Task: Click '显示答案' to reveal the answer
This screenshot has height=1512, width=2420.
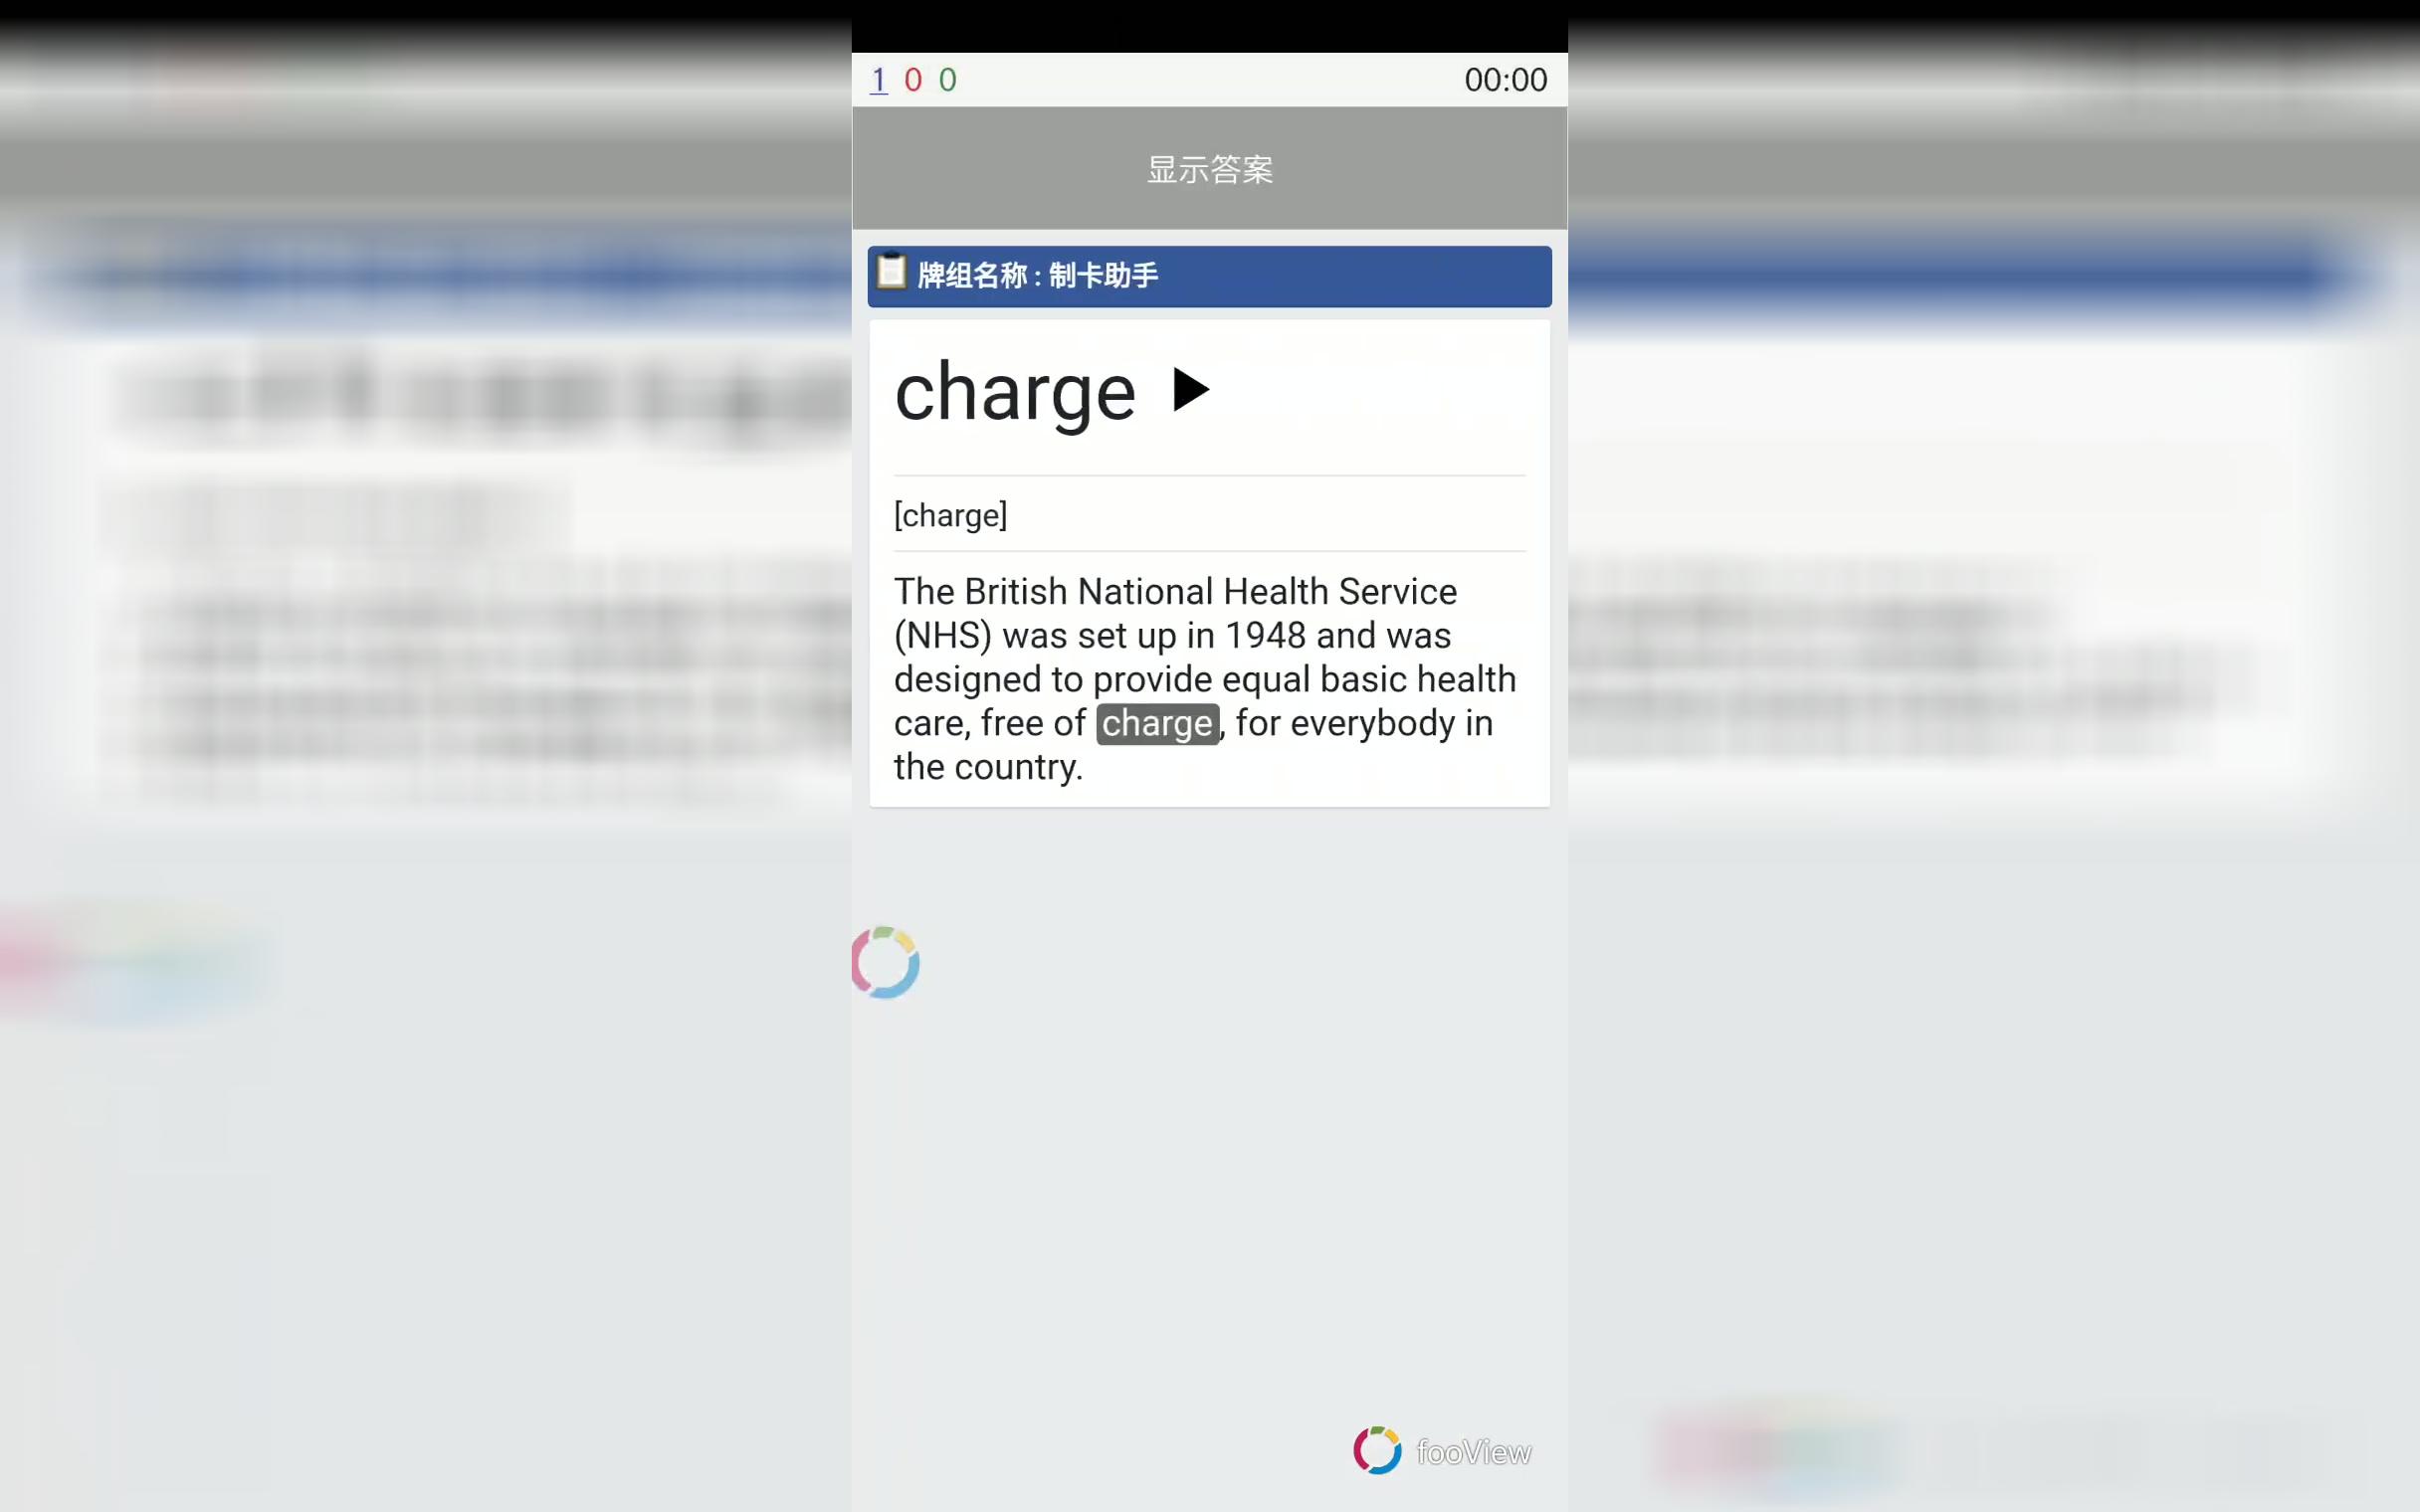Action: pos(1209,169)
